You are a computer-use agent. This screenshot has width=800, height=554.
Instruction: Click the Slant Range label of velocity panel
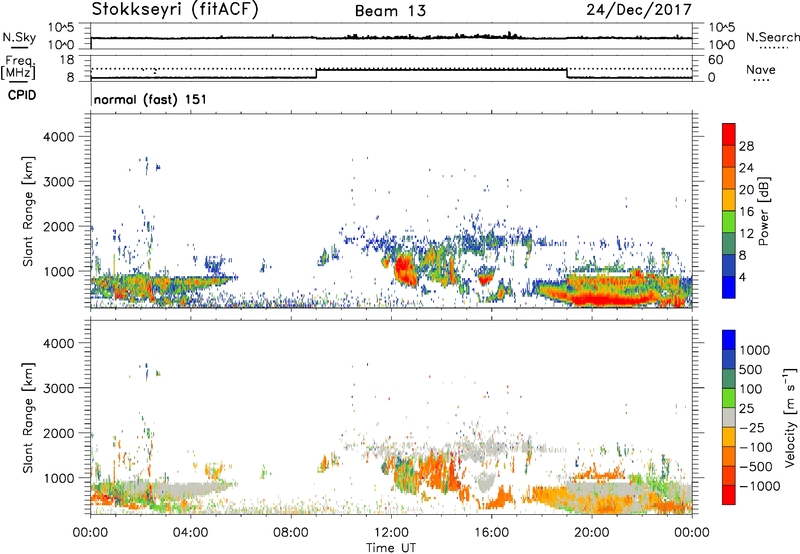(x=28, y=418)
